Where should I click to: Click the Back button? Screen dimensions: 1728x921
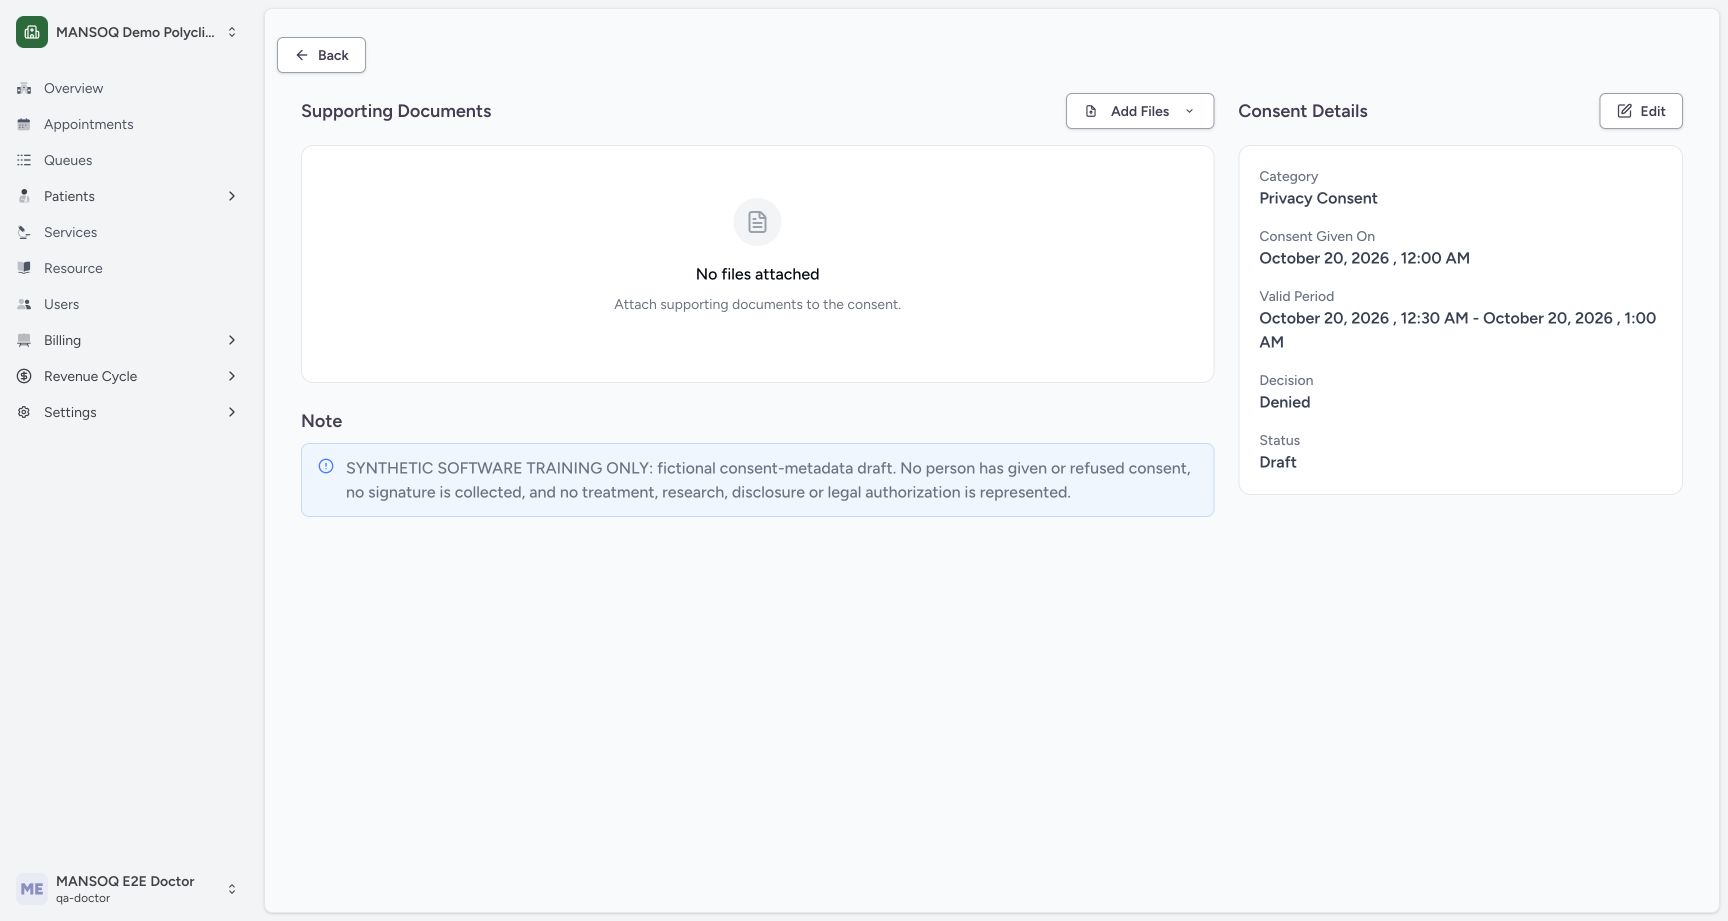pos(321,55)
